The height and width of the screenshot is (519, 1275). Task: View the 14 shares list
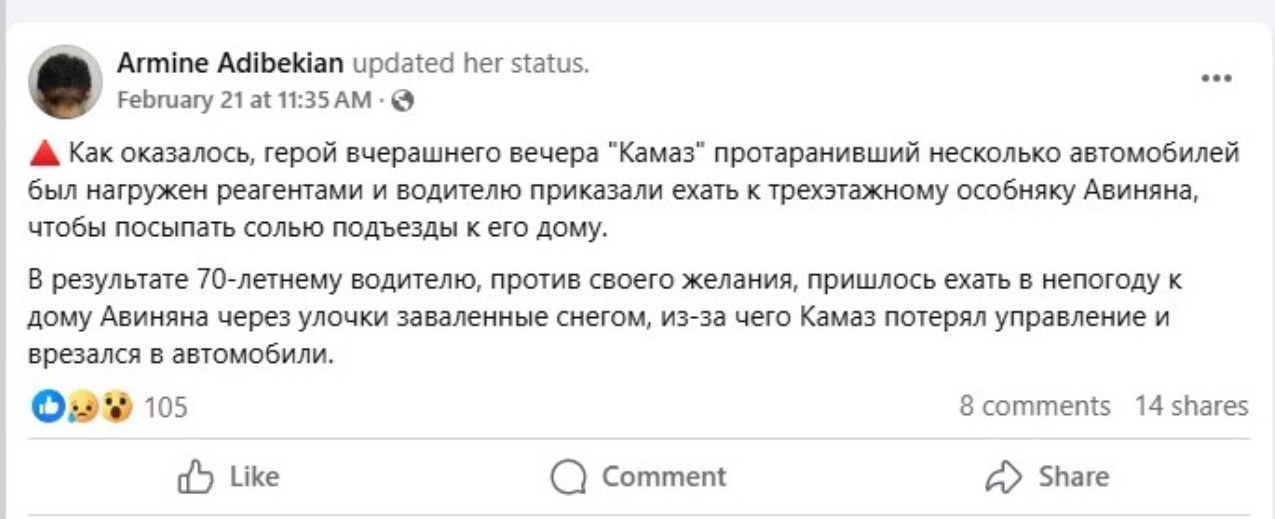pos(1191,406)
